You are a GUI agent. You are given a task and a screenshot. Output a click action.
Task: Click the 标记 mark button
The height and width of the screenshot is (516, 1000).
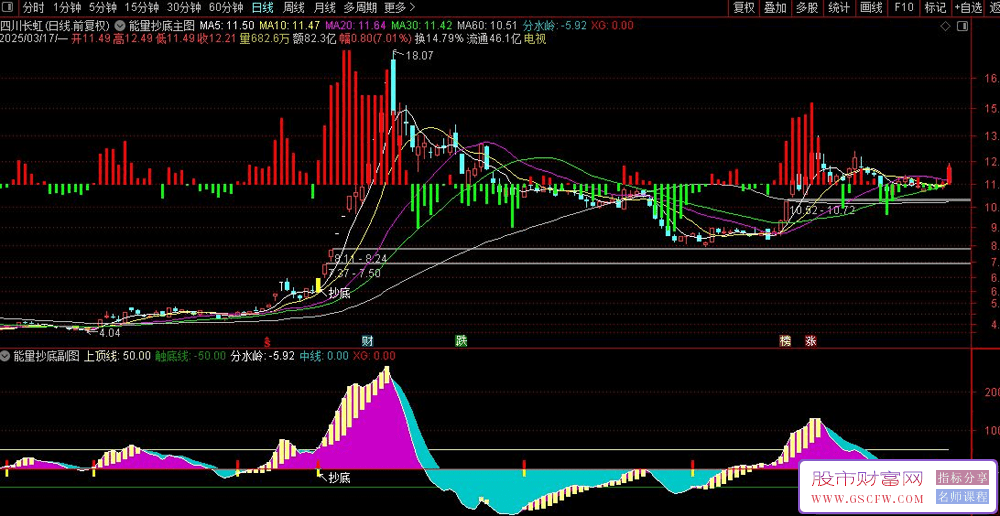[x=935, y=8]
